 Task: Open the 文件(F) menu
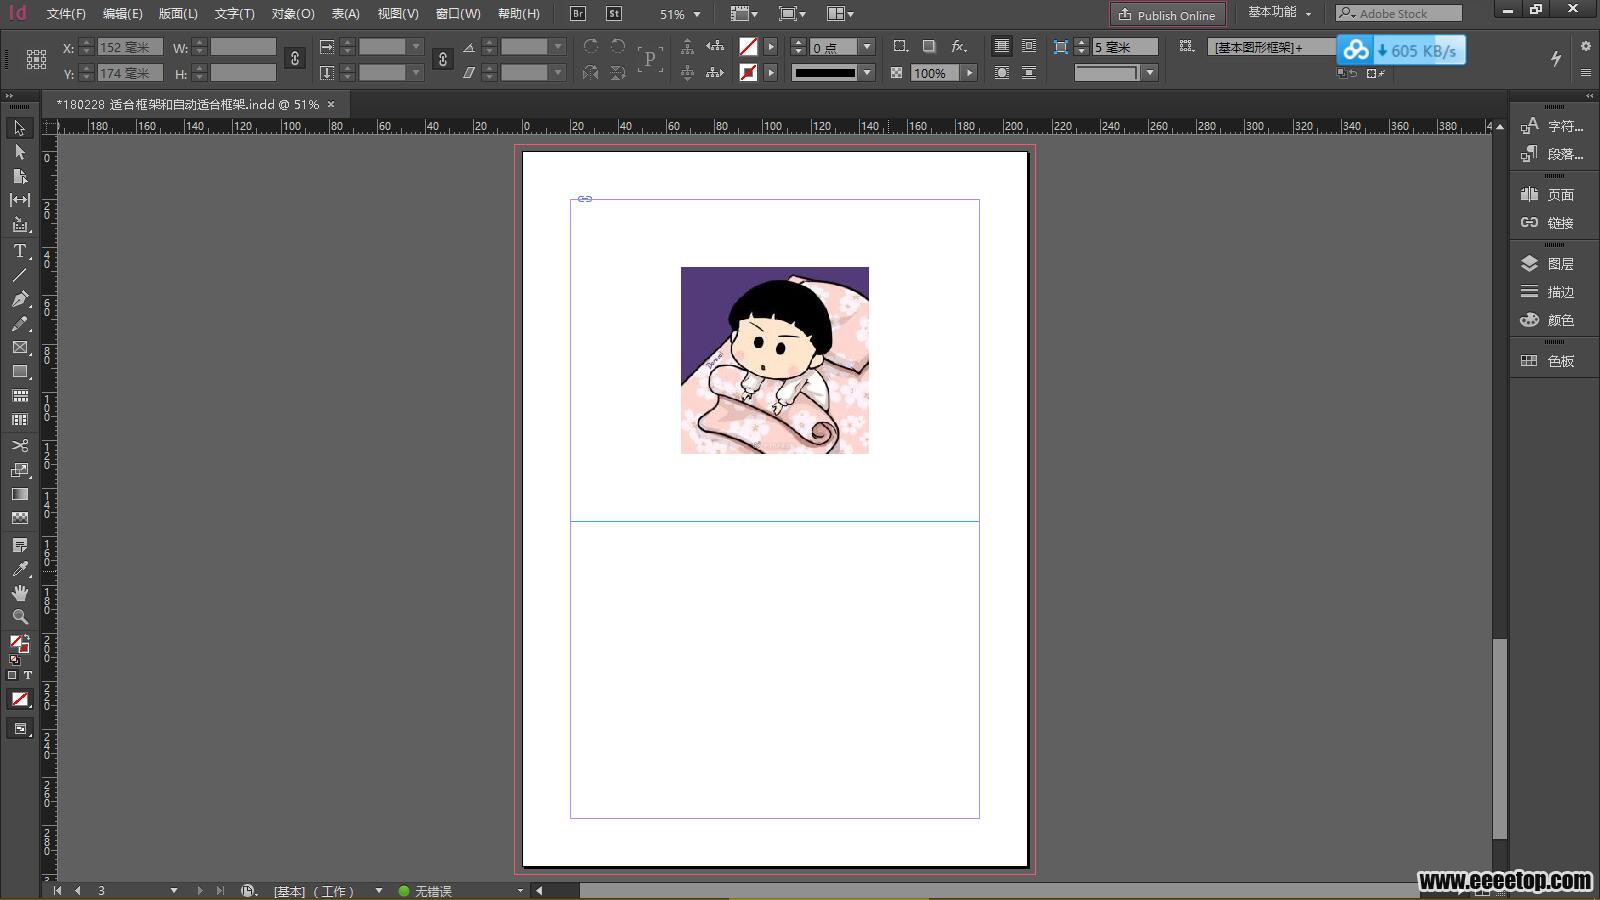coord(66,14)
